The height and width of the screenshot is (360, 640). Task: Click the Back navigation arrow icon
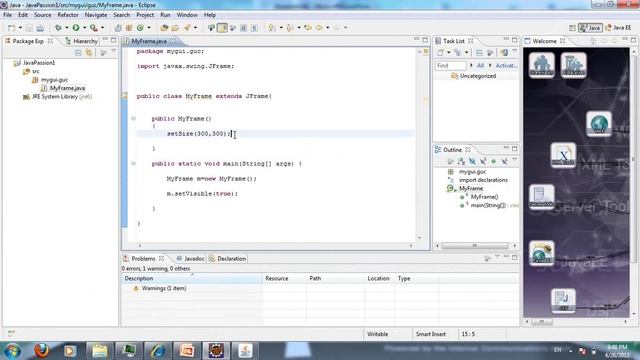point(319,28)
